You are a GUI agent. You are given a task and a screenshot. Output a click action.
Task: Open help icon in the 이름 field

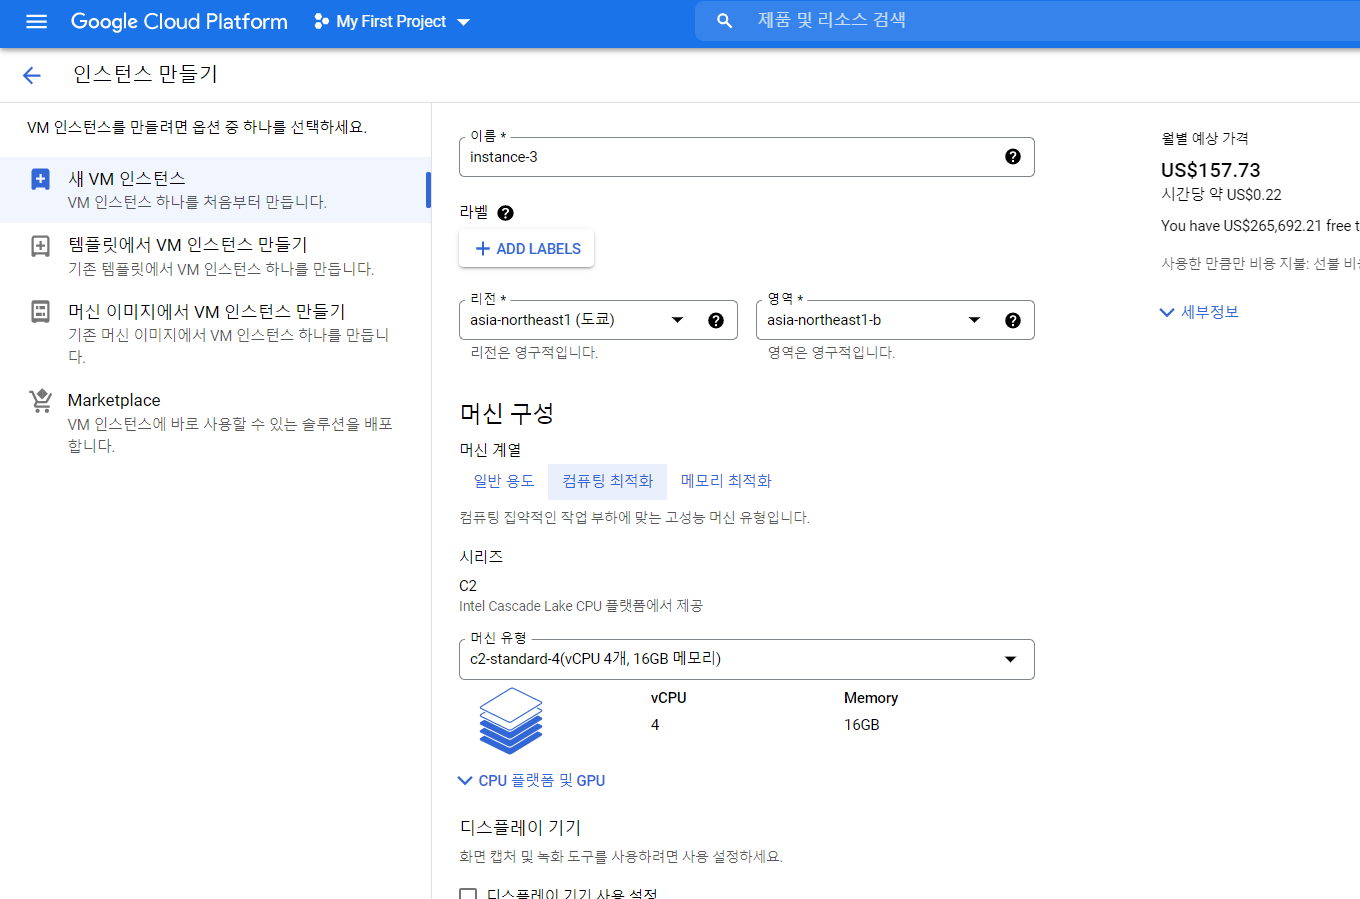[x=1013, y=157]
